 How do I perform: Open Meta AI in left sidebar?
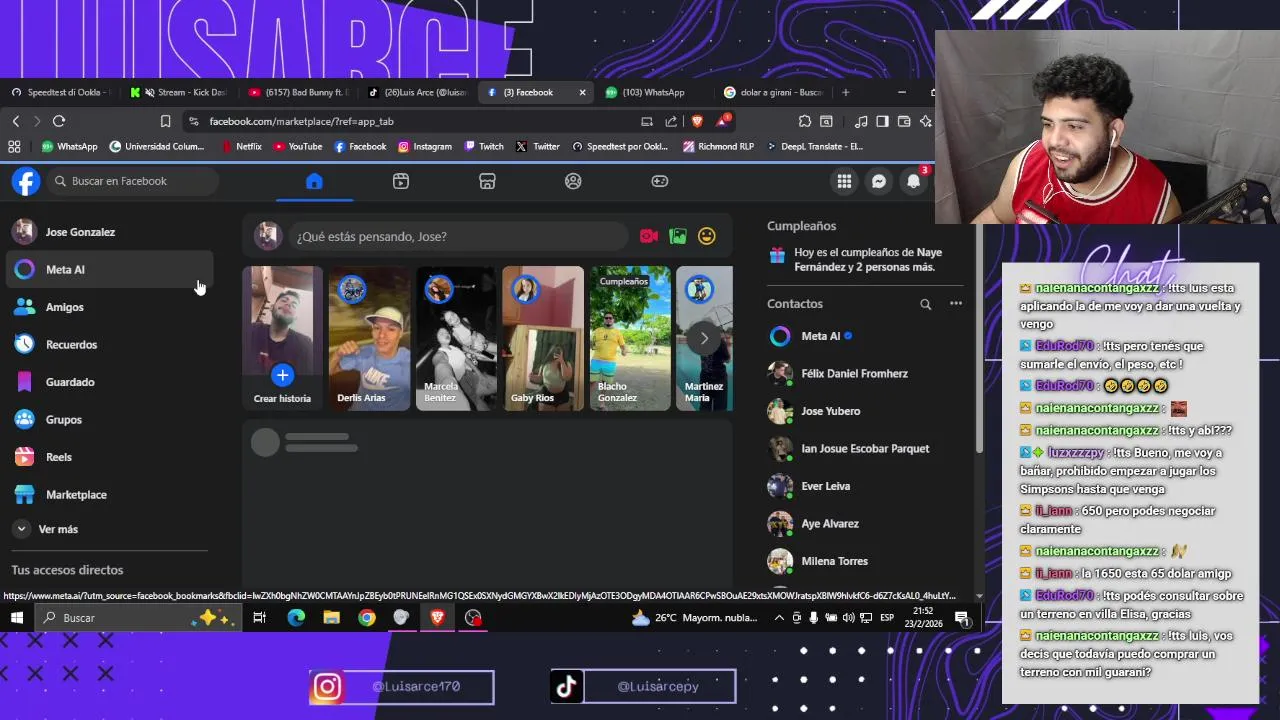(108, 270)
